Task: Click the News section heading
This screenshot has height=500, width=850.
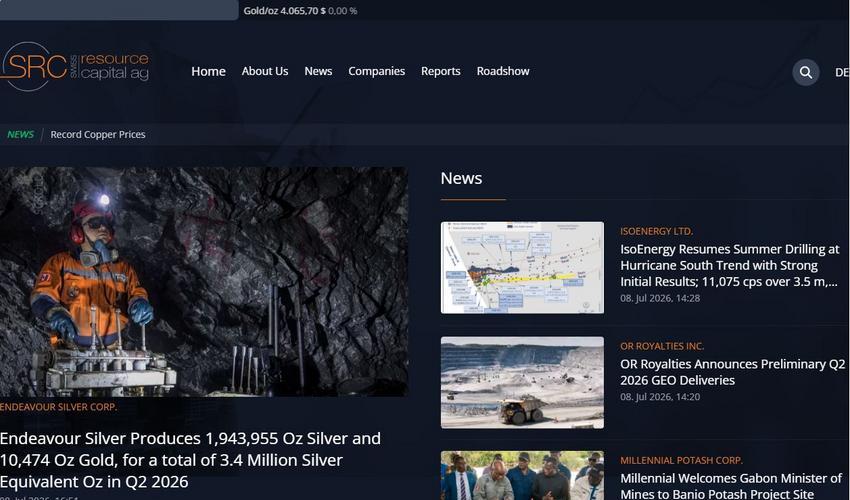Action: 461,178
